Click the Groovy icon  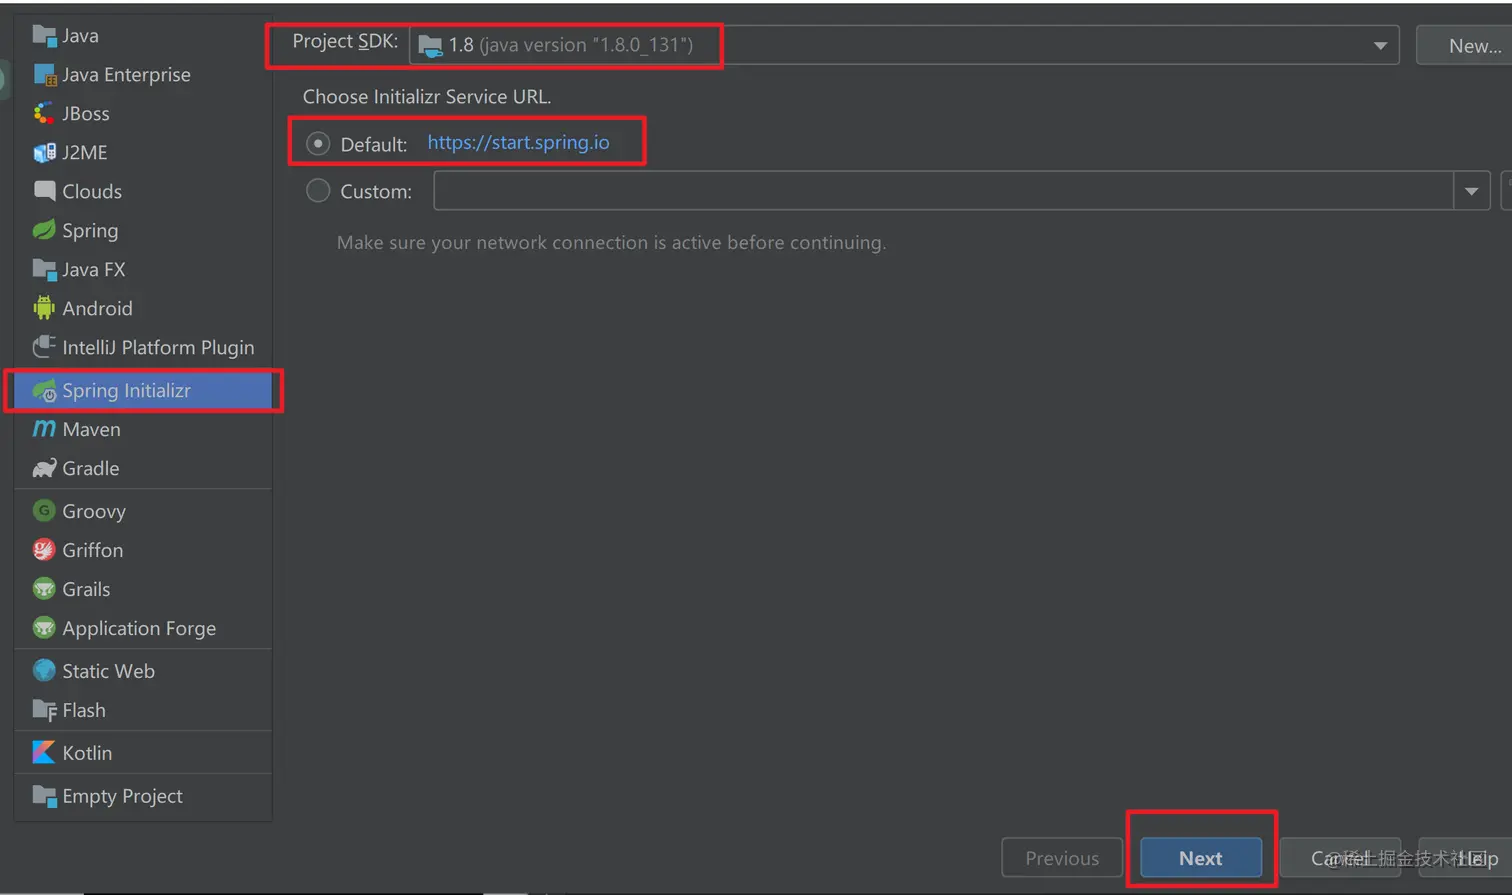pyautogui.click(x=44, y=511)
